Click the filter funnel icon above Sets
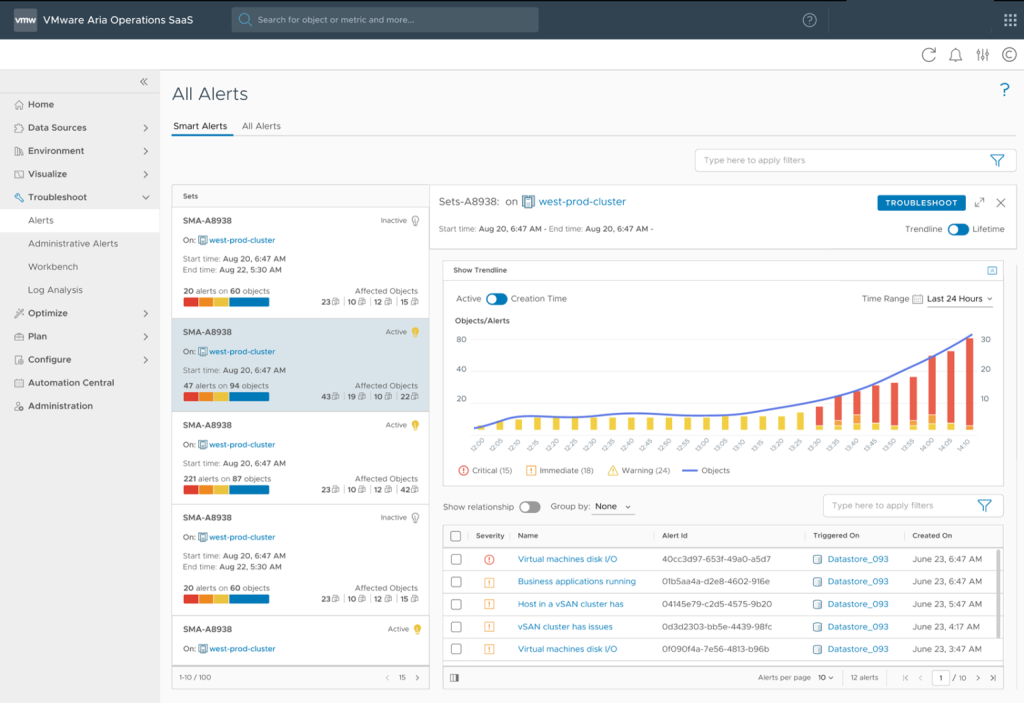The image size is (1024, 703). (996, 160)
